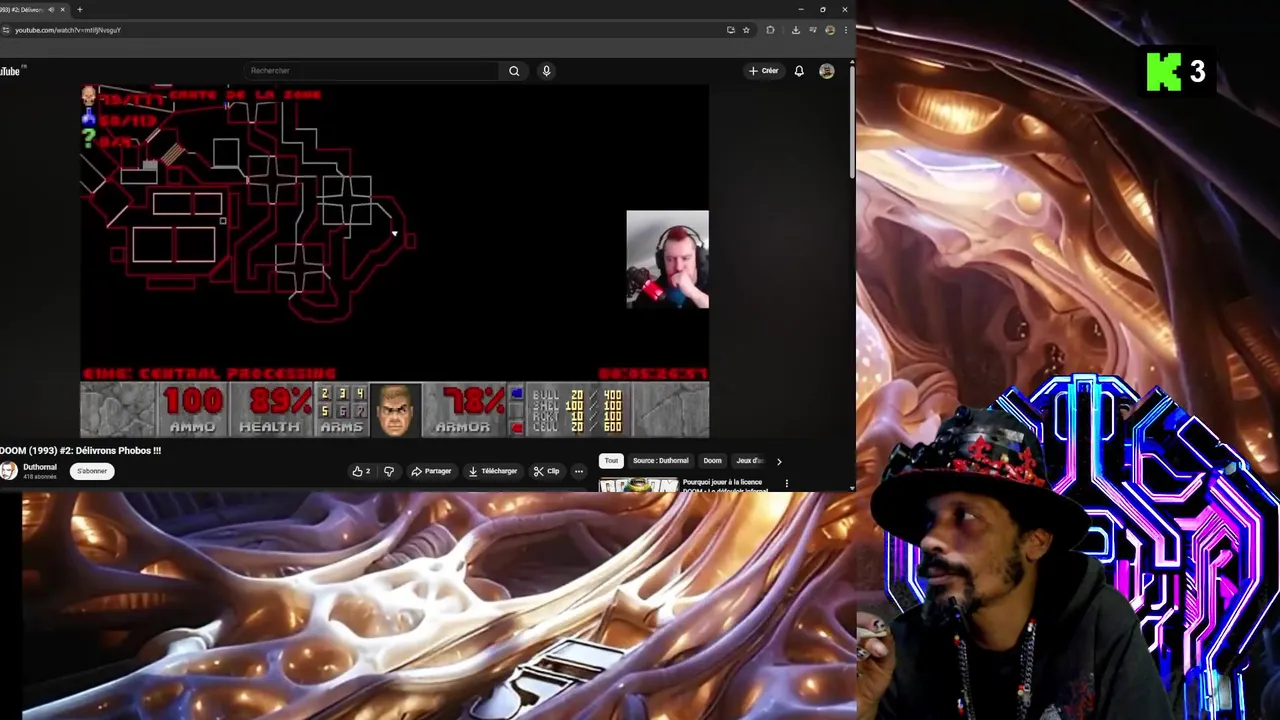Open more actions ellipsis under the video
Image resolution: width=1280 pixels, height=720 pixels.
578,471
